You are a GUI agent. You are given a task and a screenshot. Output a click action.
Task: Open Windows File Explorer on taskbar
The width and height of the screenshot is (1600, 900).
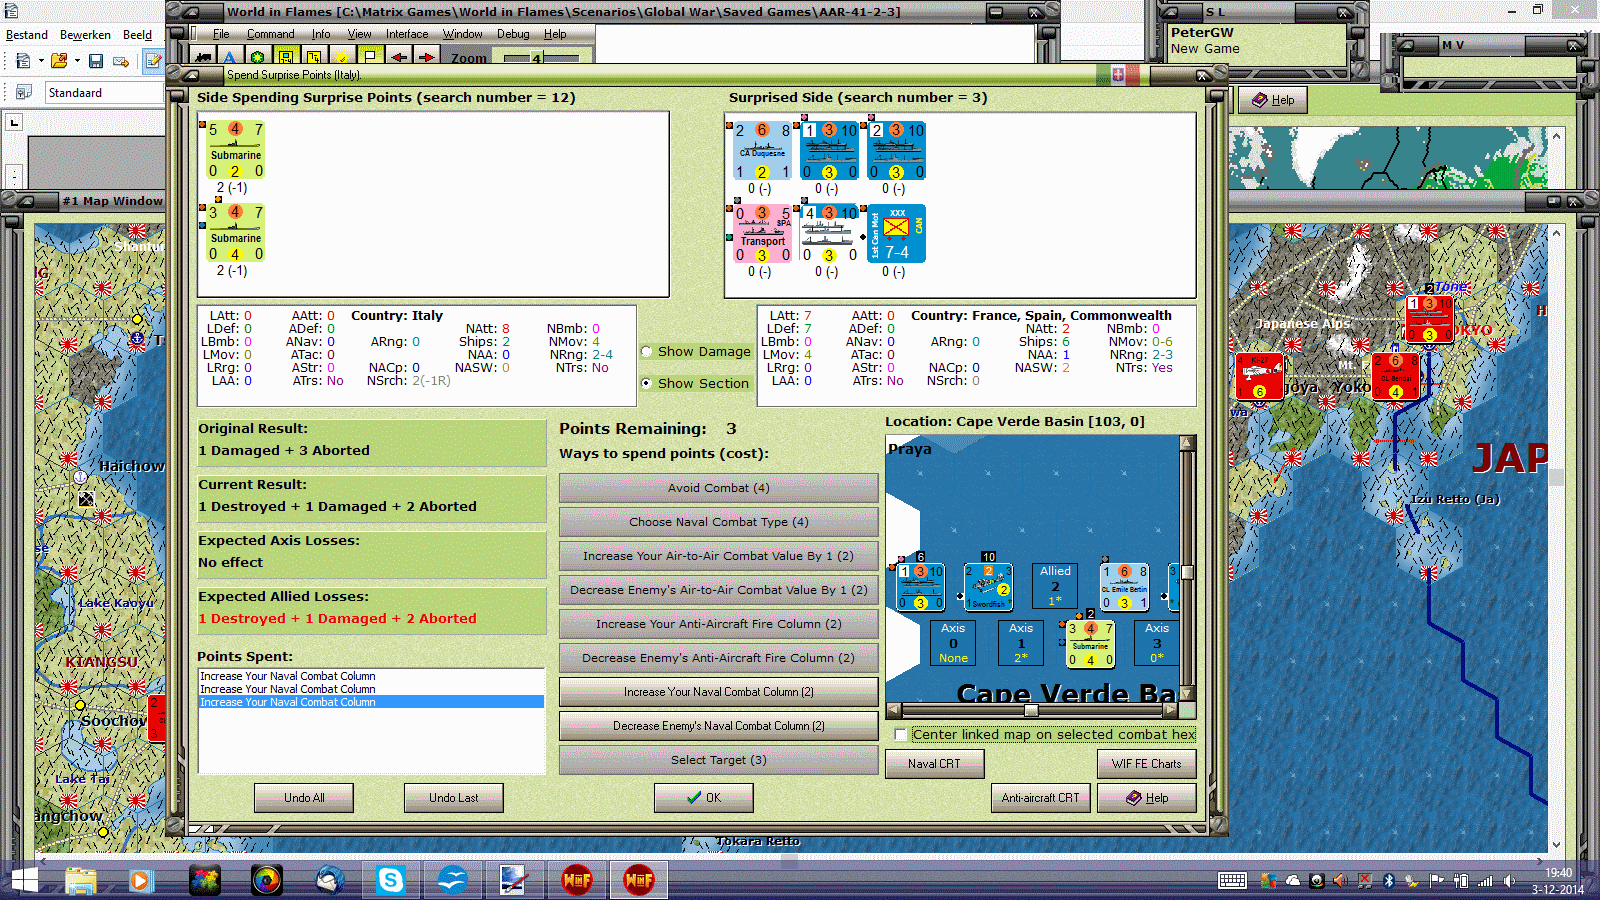coord(80,880)
